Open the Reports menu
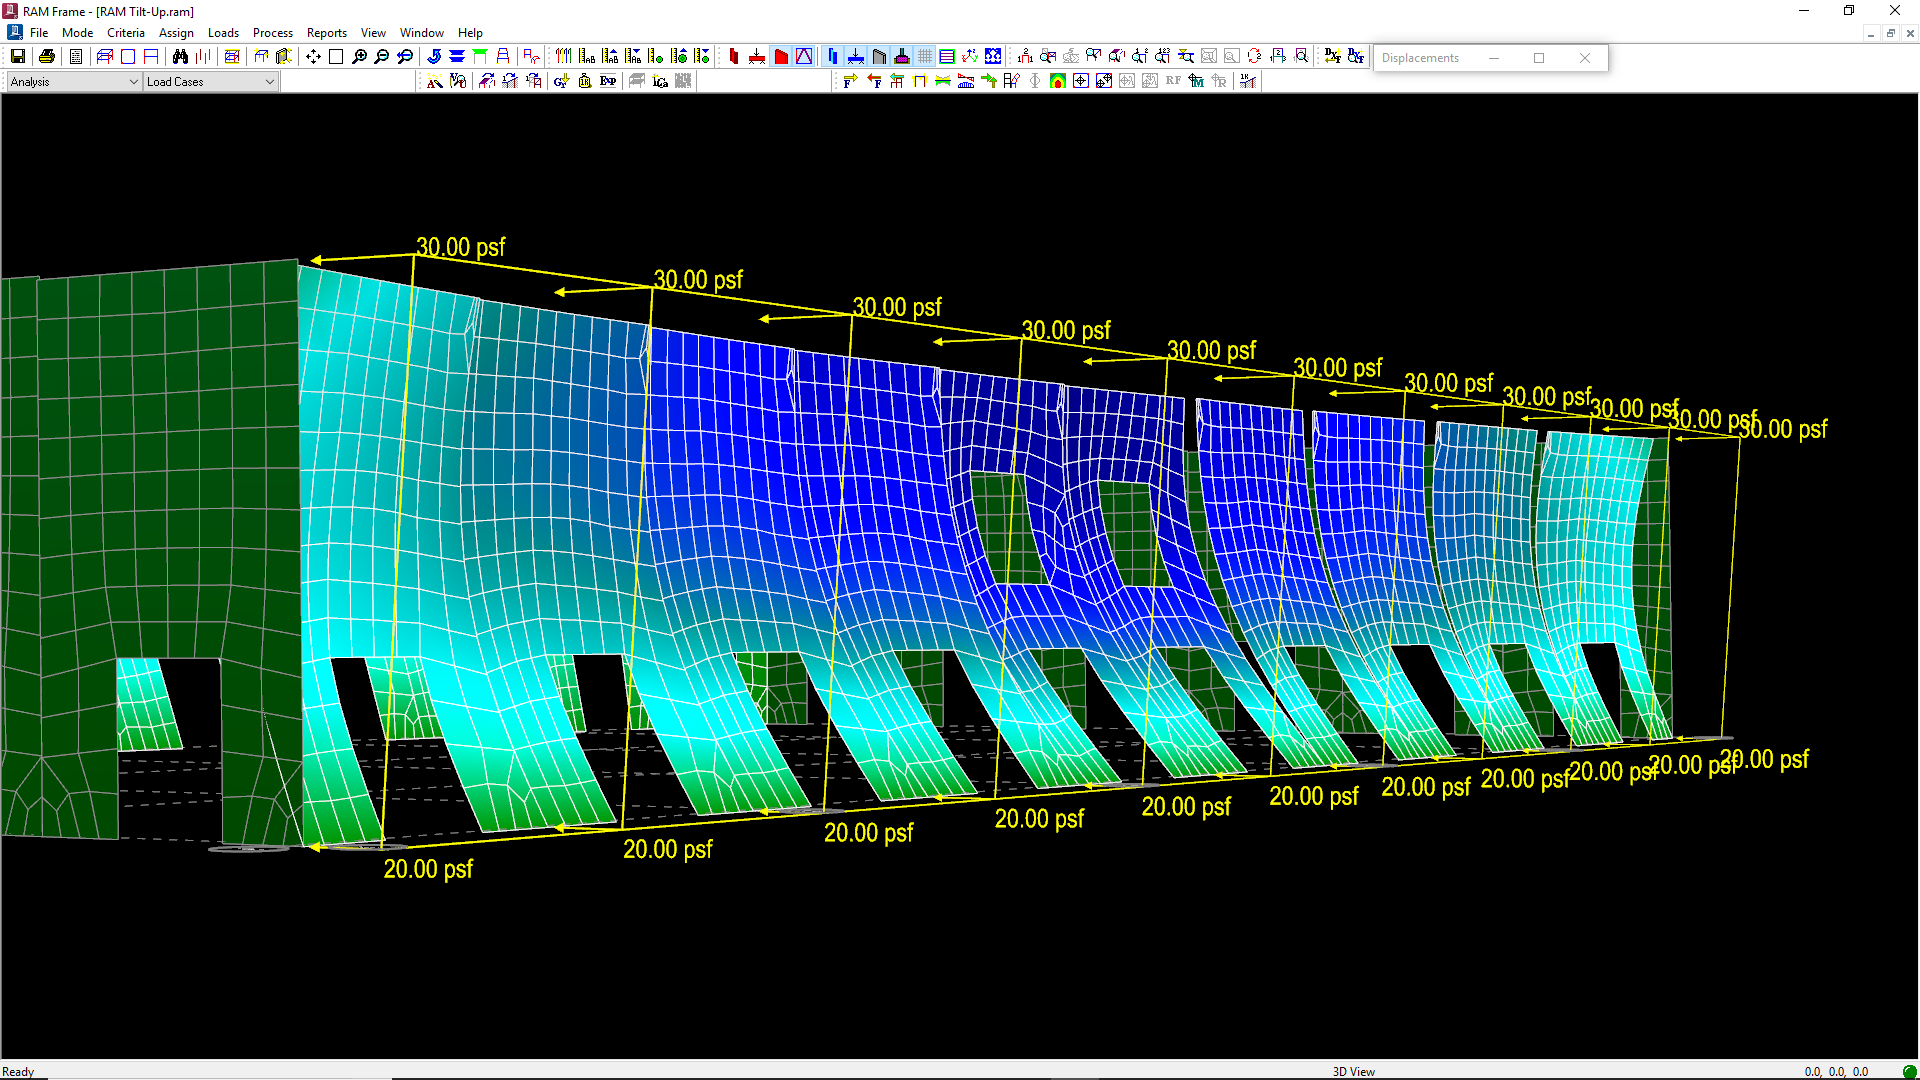 click(326, 33)
